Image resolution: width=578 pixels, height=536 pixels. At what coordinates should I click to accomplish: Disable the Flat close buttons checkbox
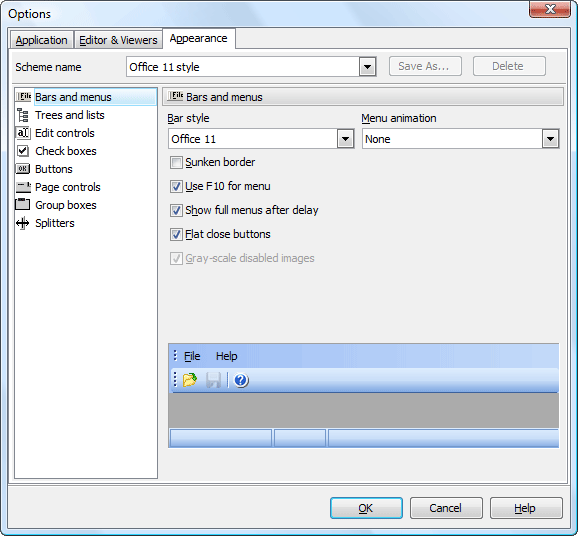[176, 234]
